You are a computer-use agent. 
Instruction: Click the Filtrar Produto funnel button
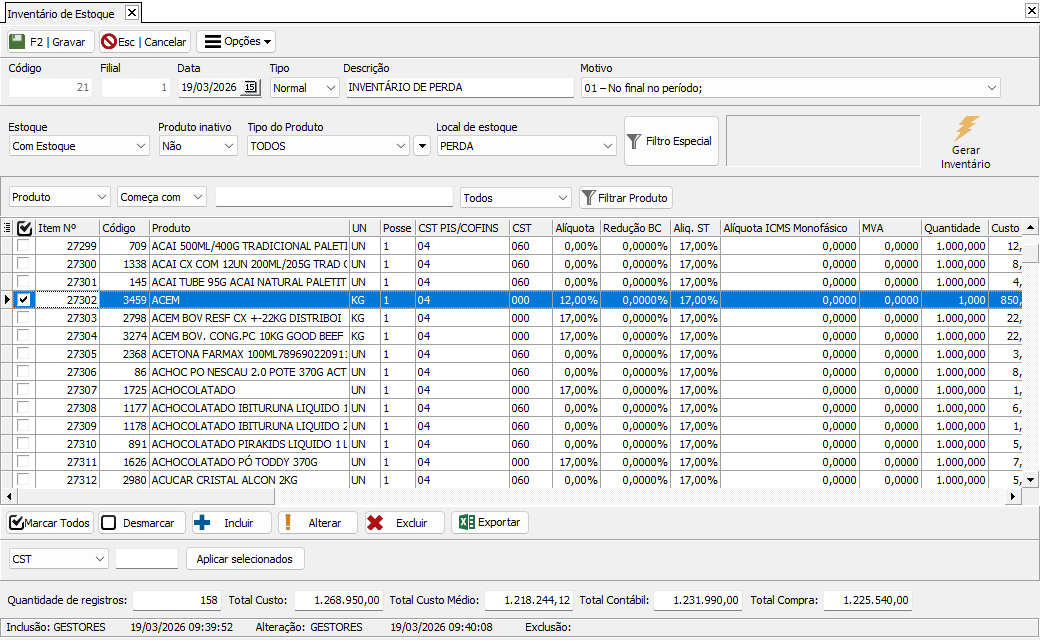tap(625, 198)
